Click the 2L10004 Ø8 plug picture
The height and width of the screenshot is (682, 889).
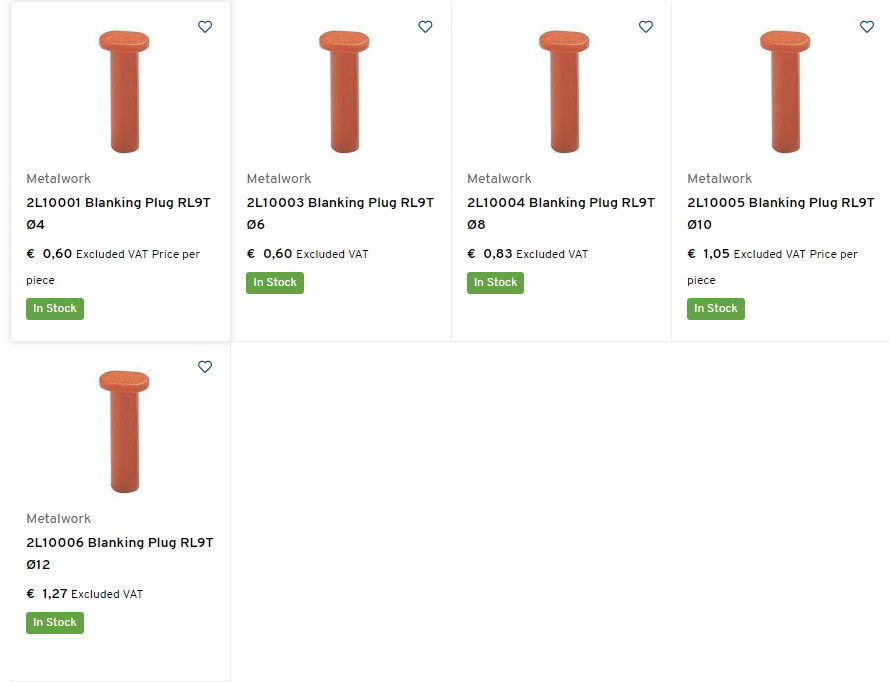coord(564,91)
